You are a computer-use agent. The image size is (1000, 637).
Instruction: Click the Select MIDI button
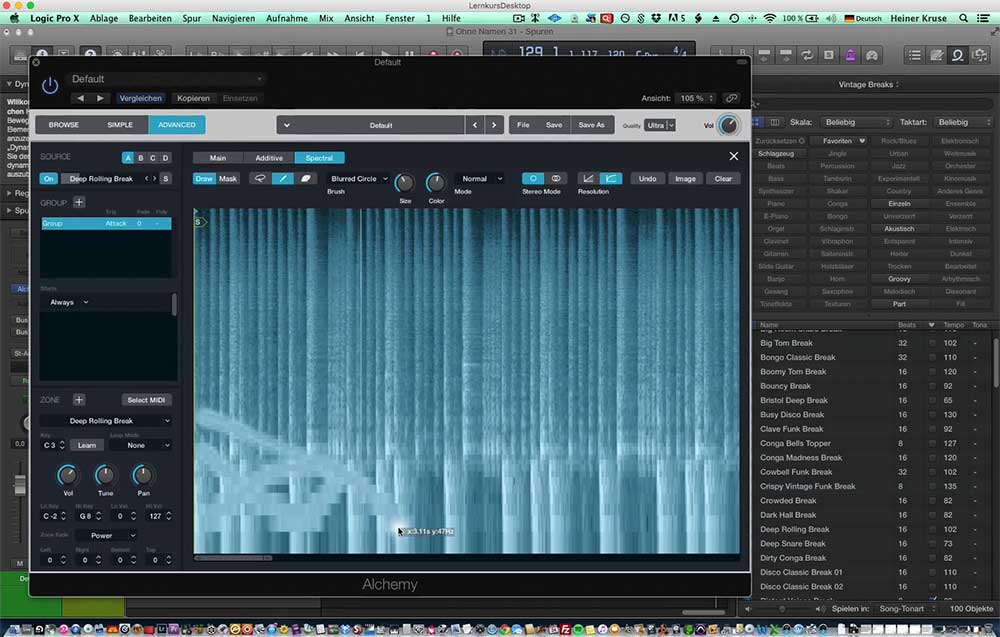pyautogui.click(x=148, y=400)
